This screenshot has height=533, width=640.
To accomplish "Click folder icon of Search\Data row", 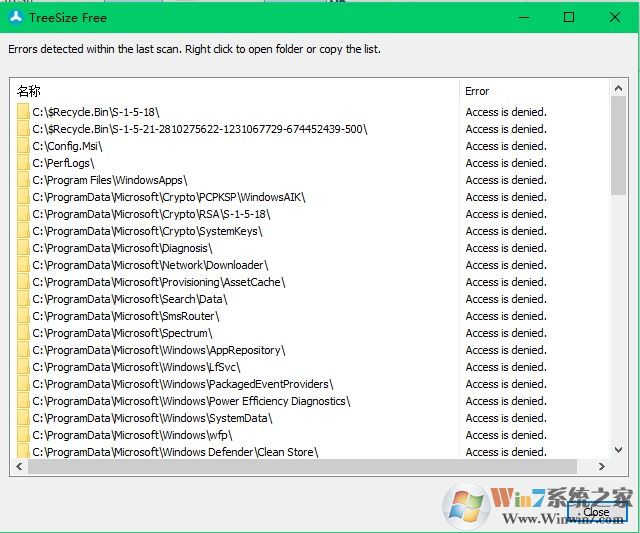I will tap(23, 299).
